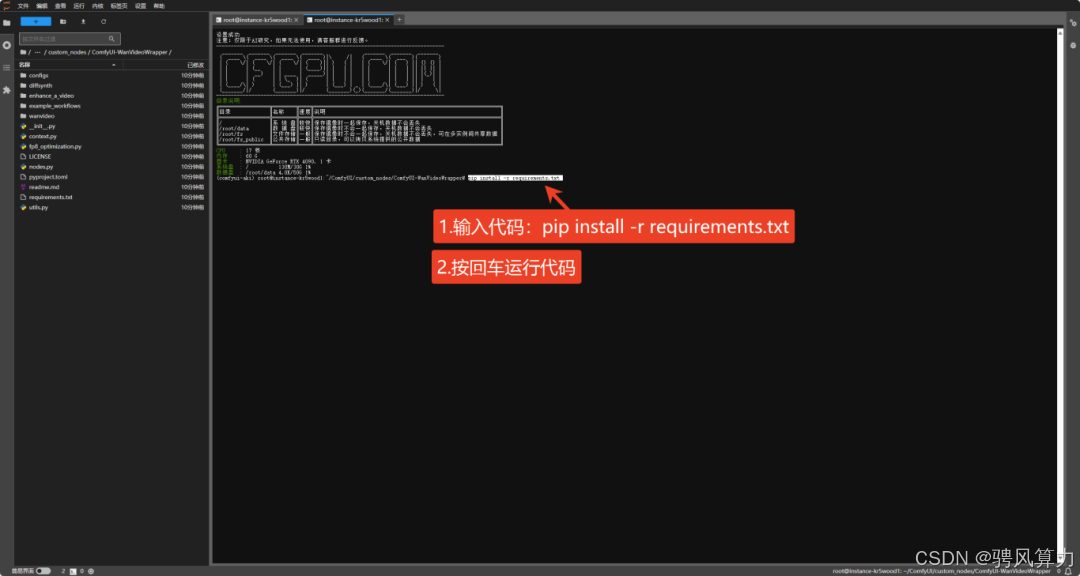
Task: Click the terminals count icon in status bar
Action: [72, 571]
